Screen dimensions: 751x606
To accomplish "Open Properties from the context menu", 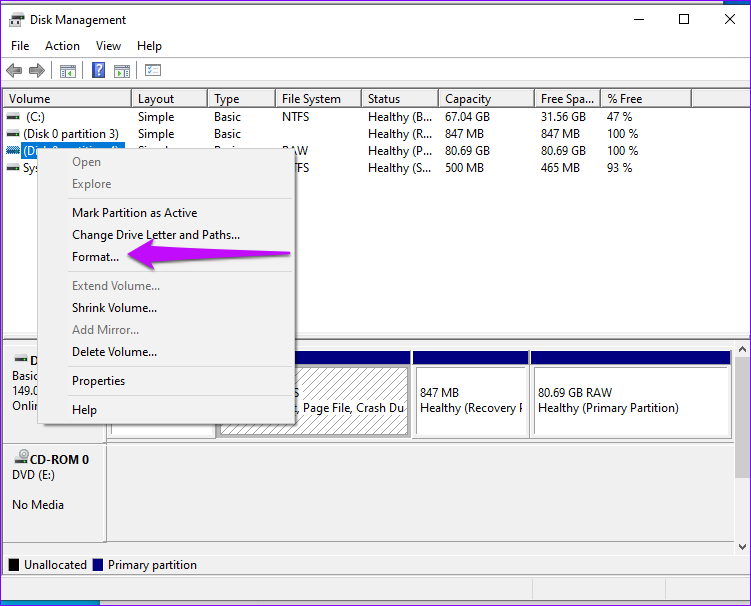I will pos(99,381).
